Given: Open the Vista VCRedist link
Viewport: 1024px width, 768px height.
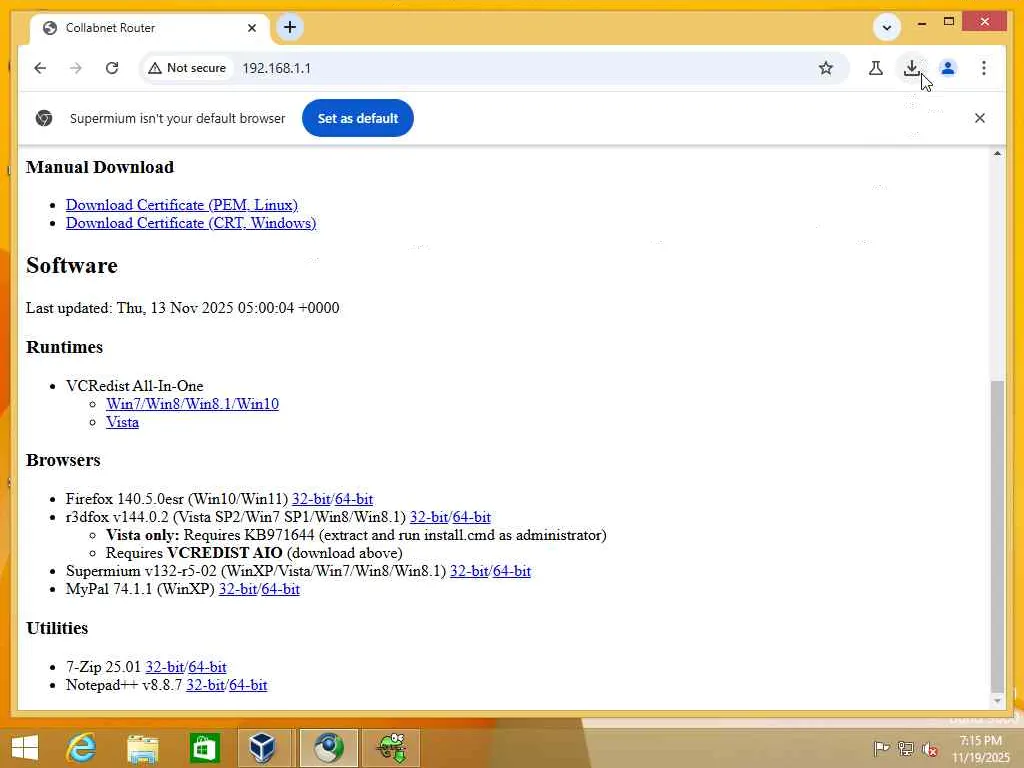Looking at the screenshot, I should pos(122,423).
